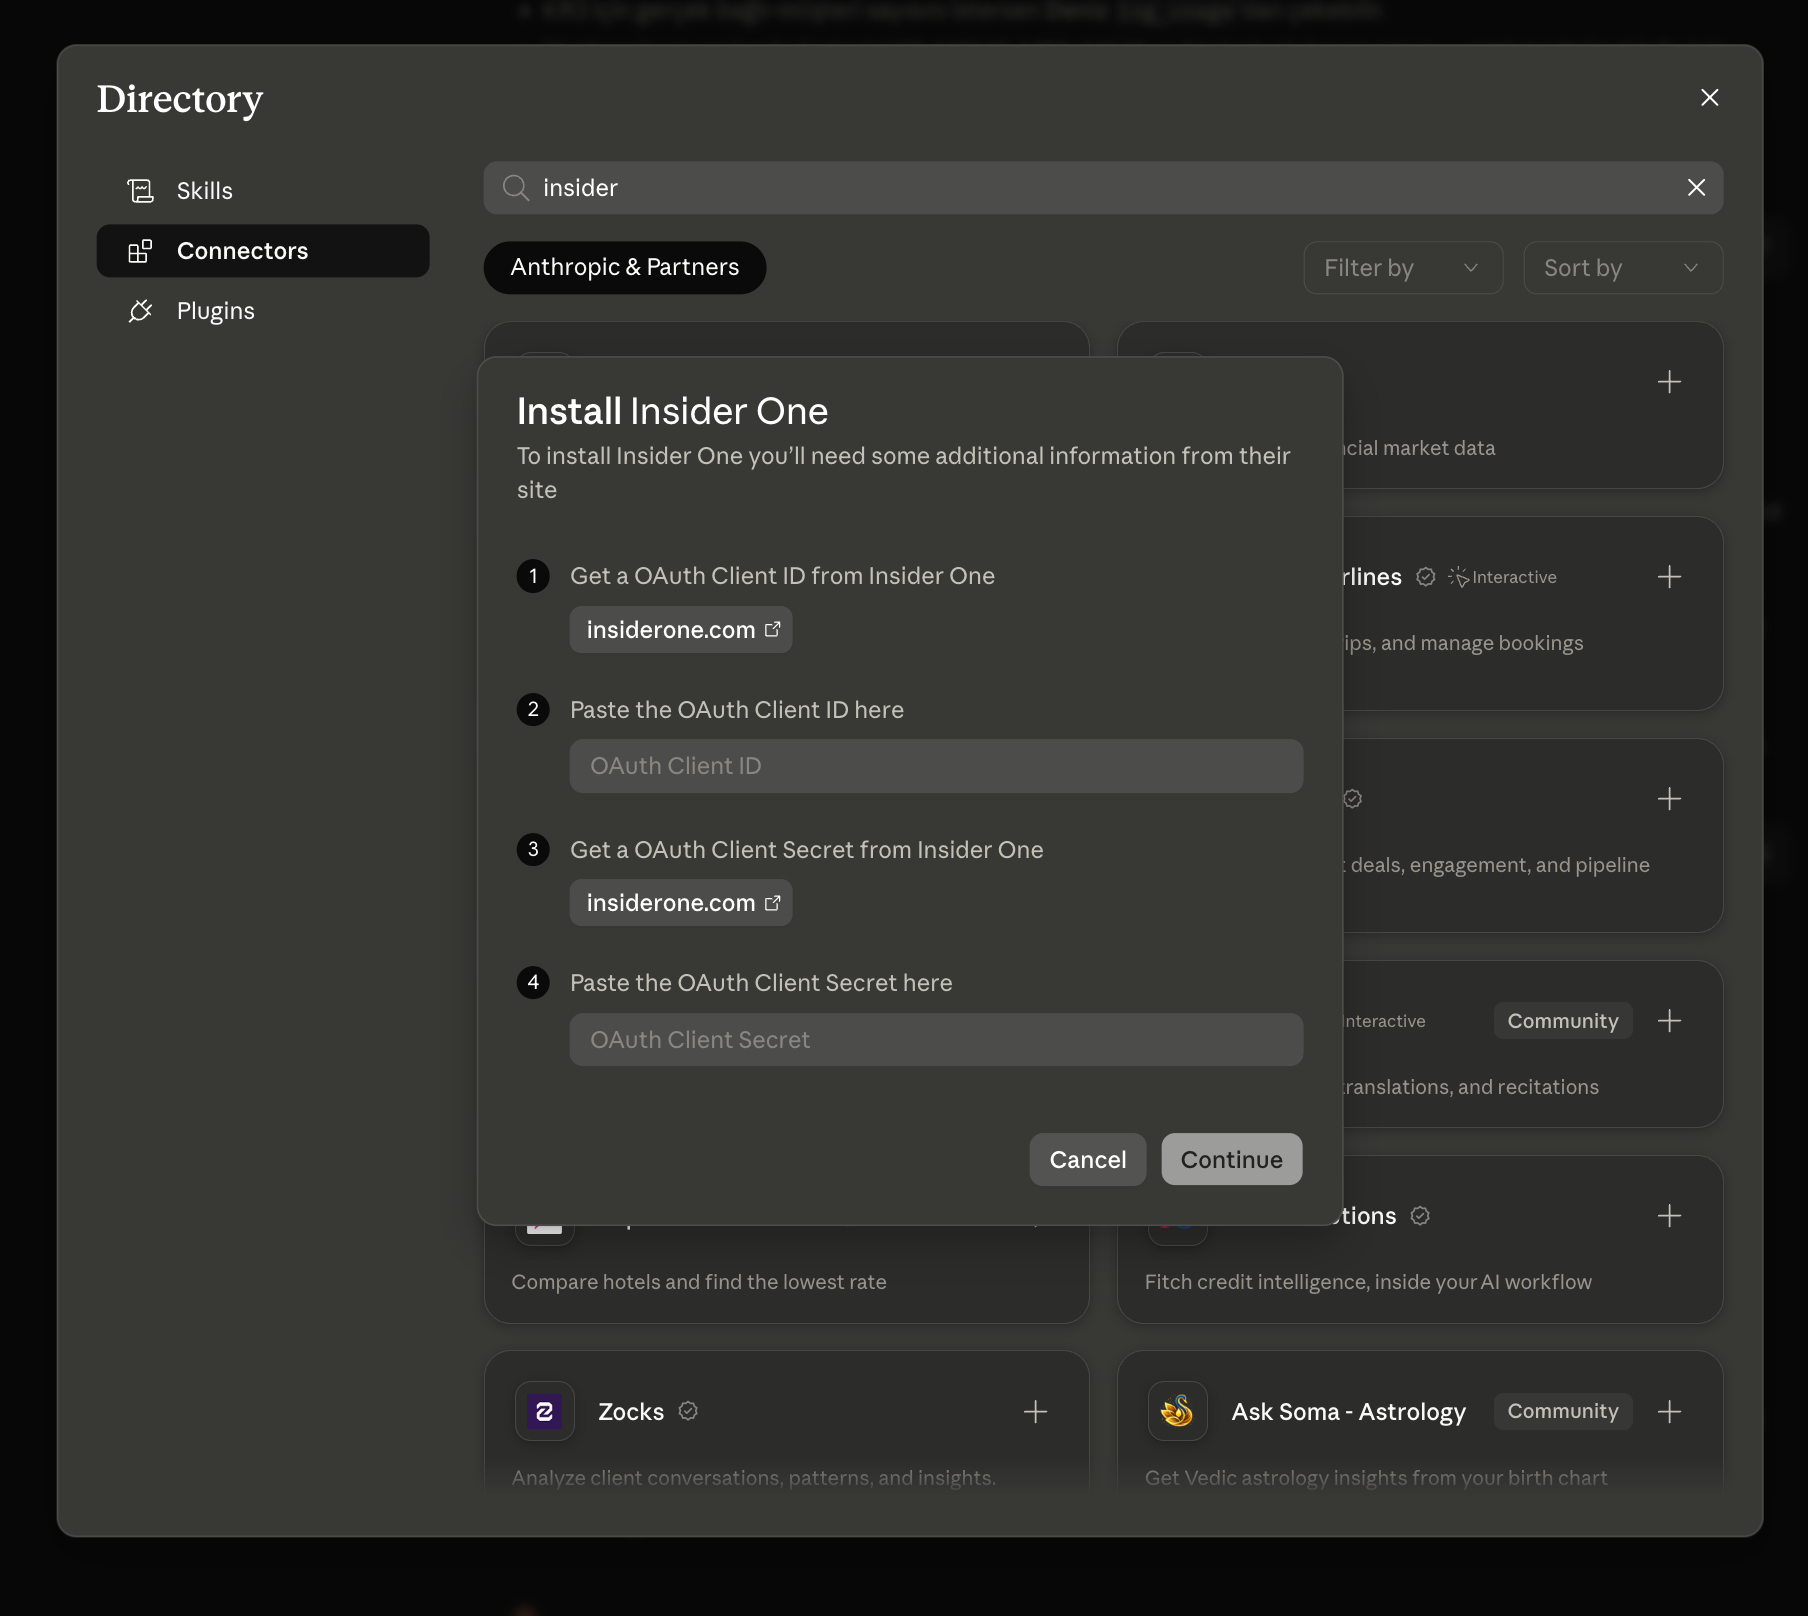Screen dimensions: 1808x1616
Task: Open the Sort by dropdown
Action: 1622,268
